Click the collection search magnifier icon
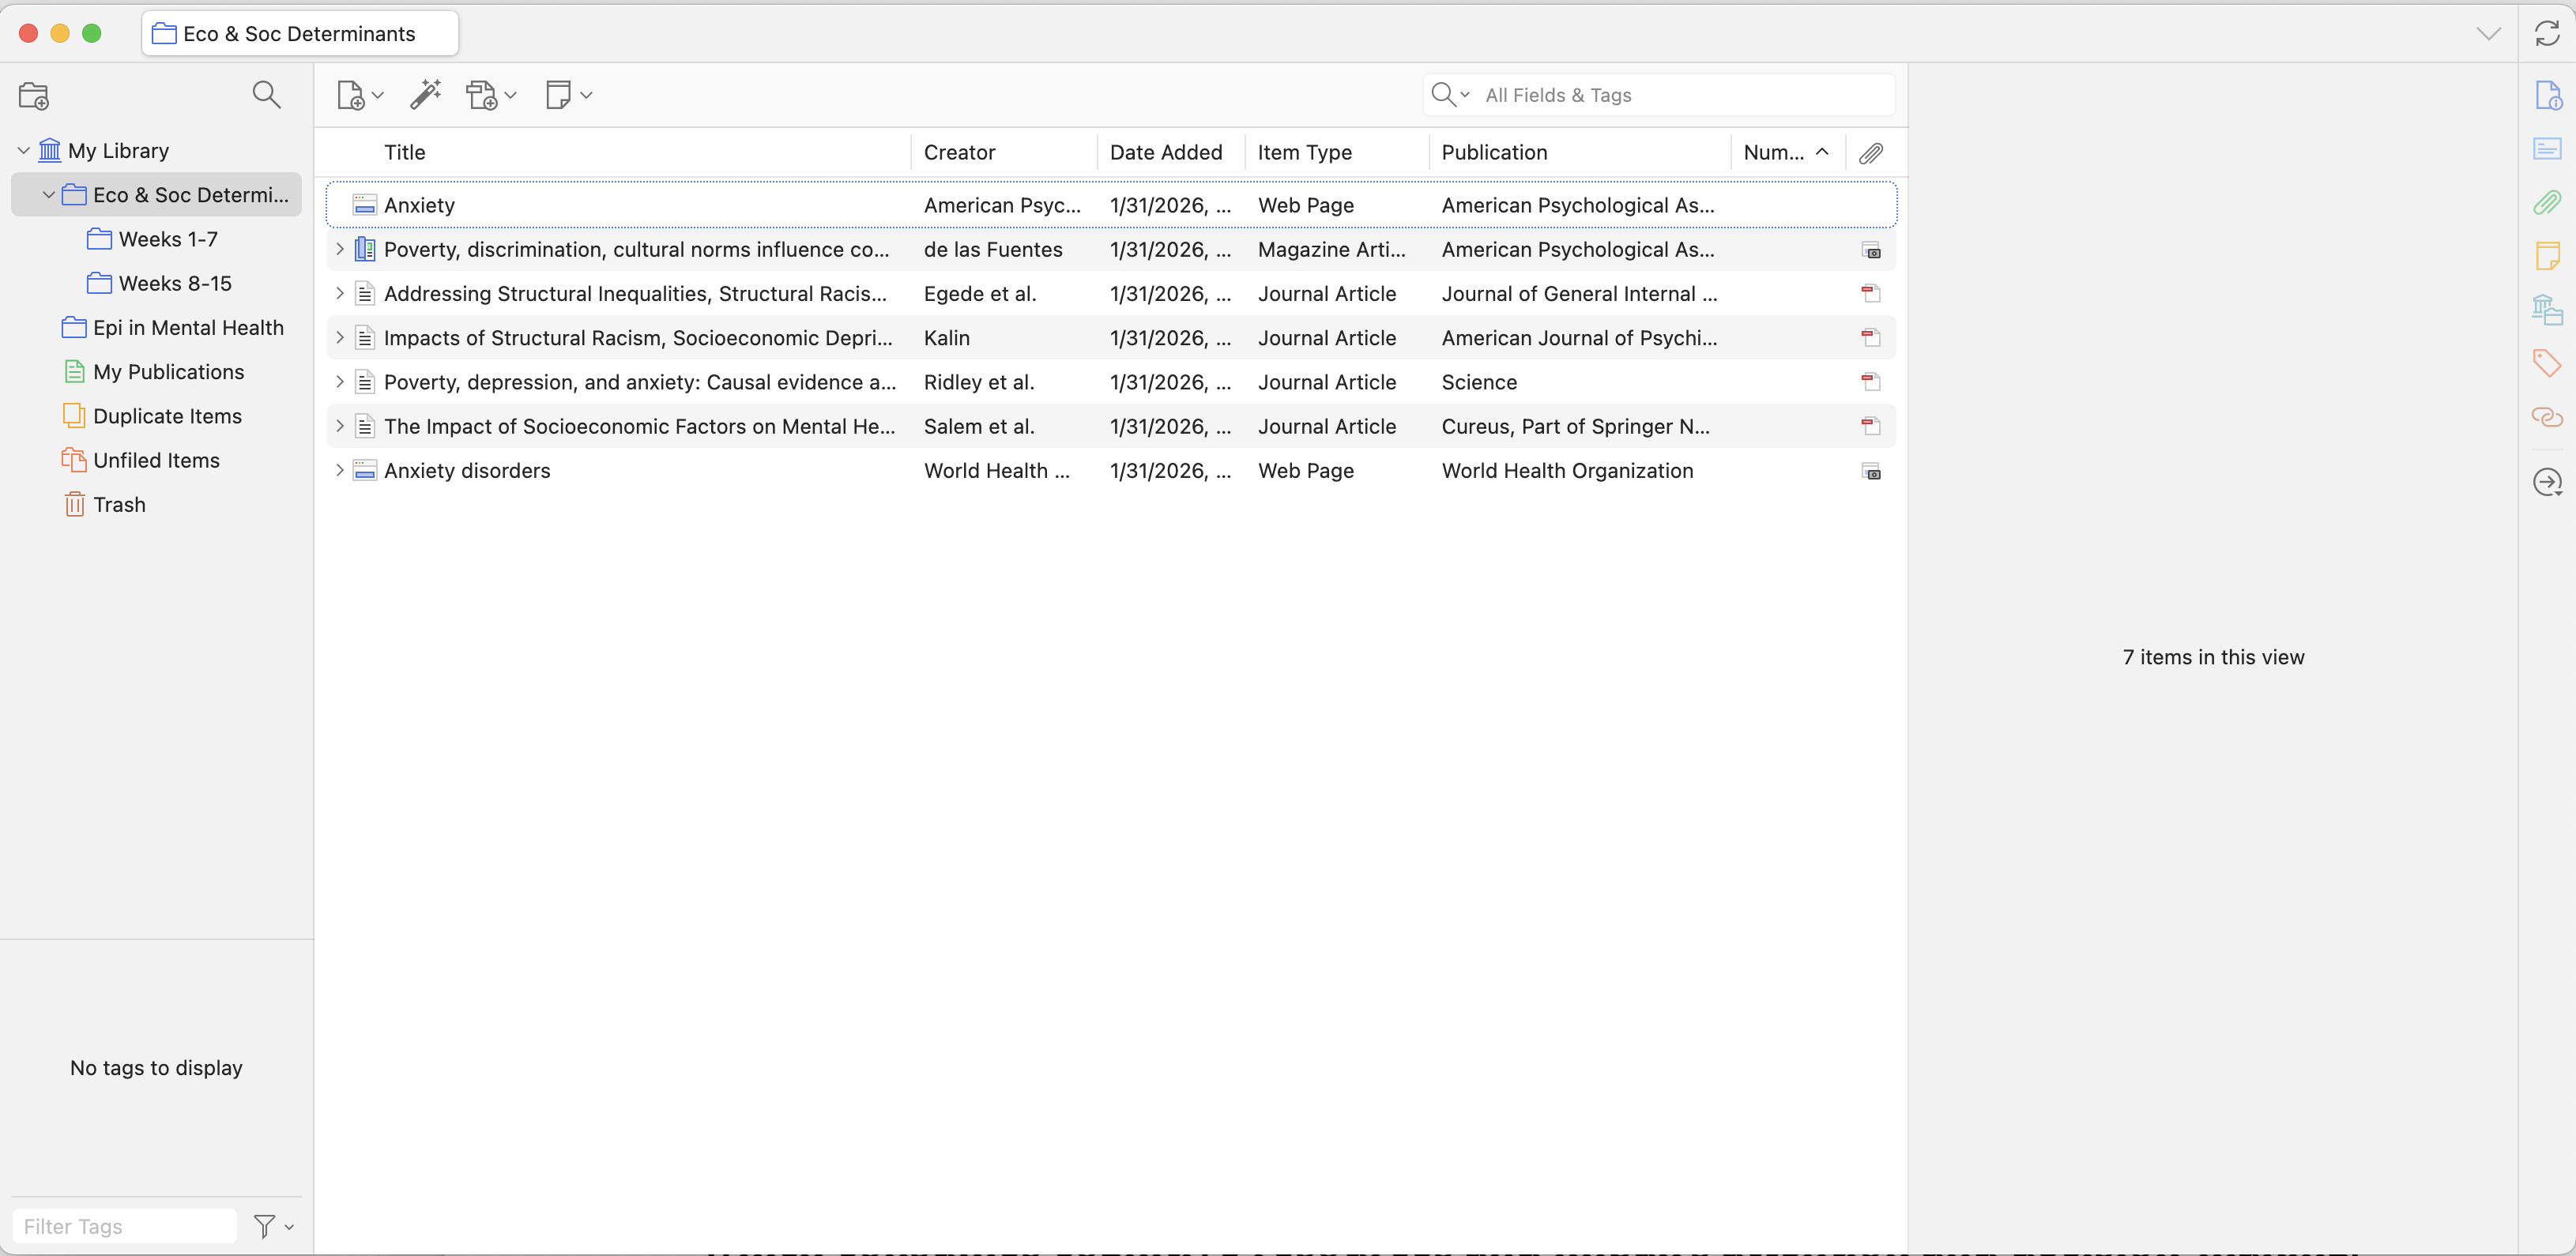This screenshot has width=2576, height=1256. coord(266,95)
